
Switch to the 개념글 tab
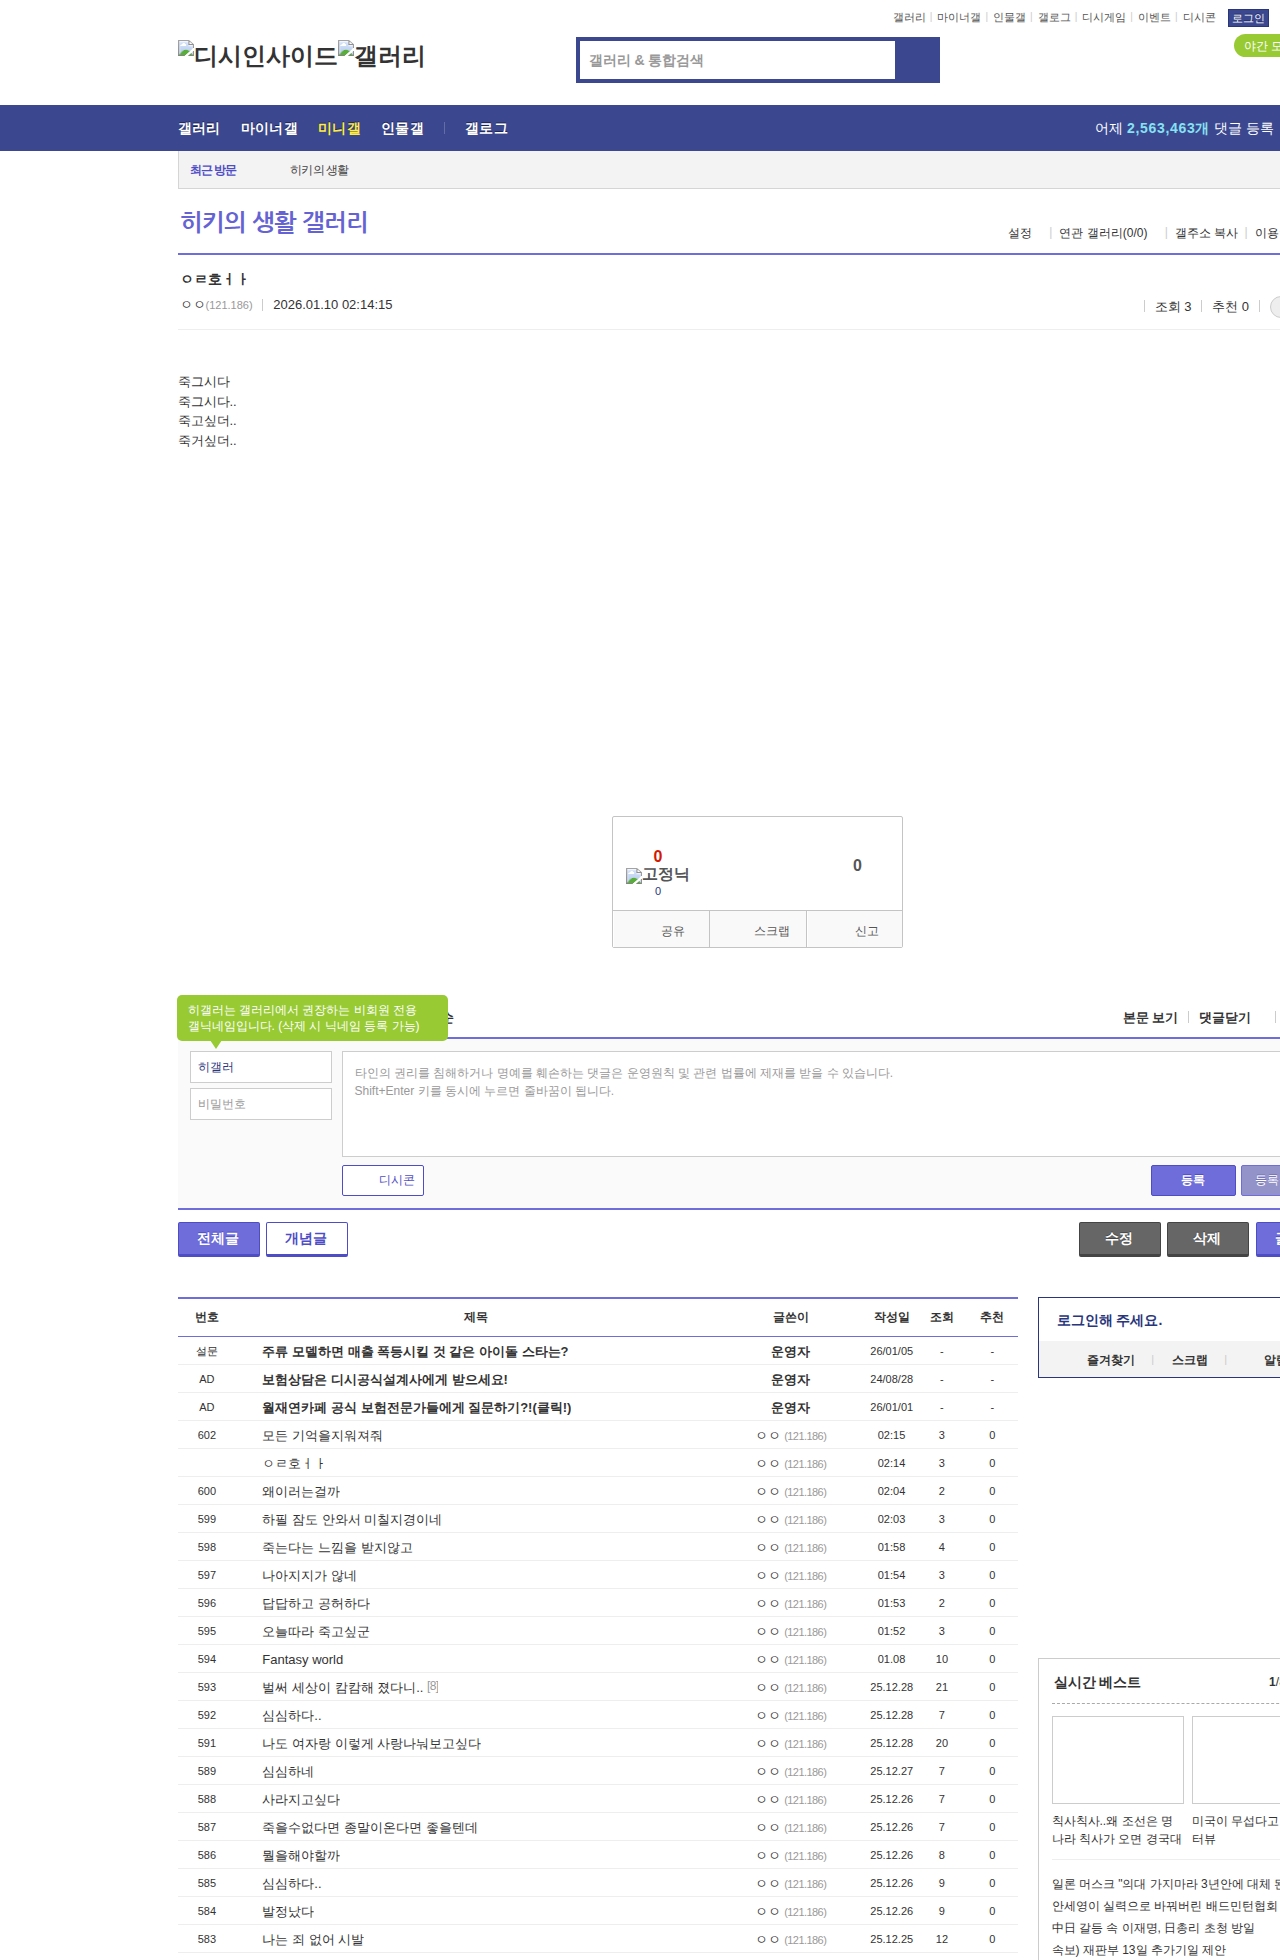click(307, 1239)
